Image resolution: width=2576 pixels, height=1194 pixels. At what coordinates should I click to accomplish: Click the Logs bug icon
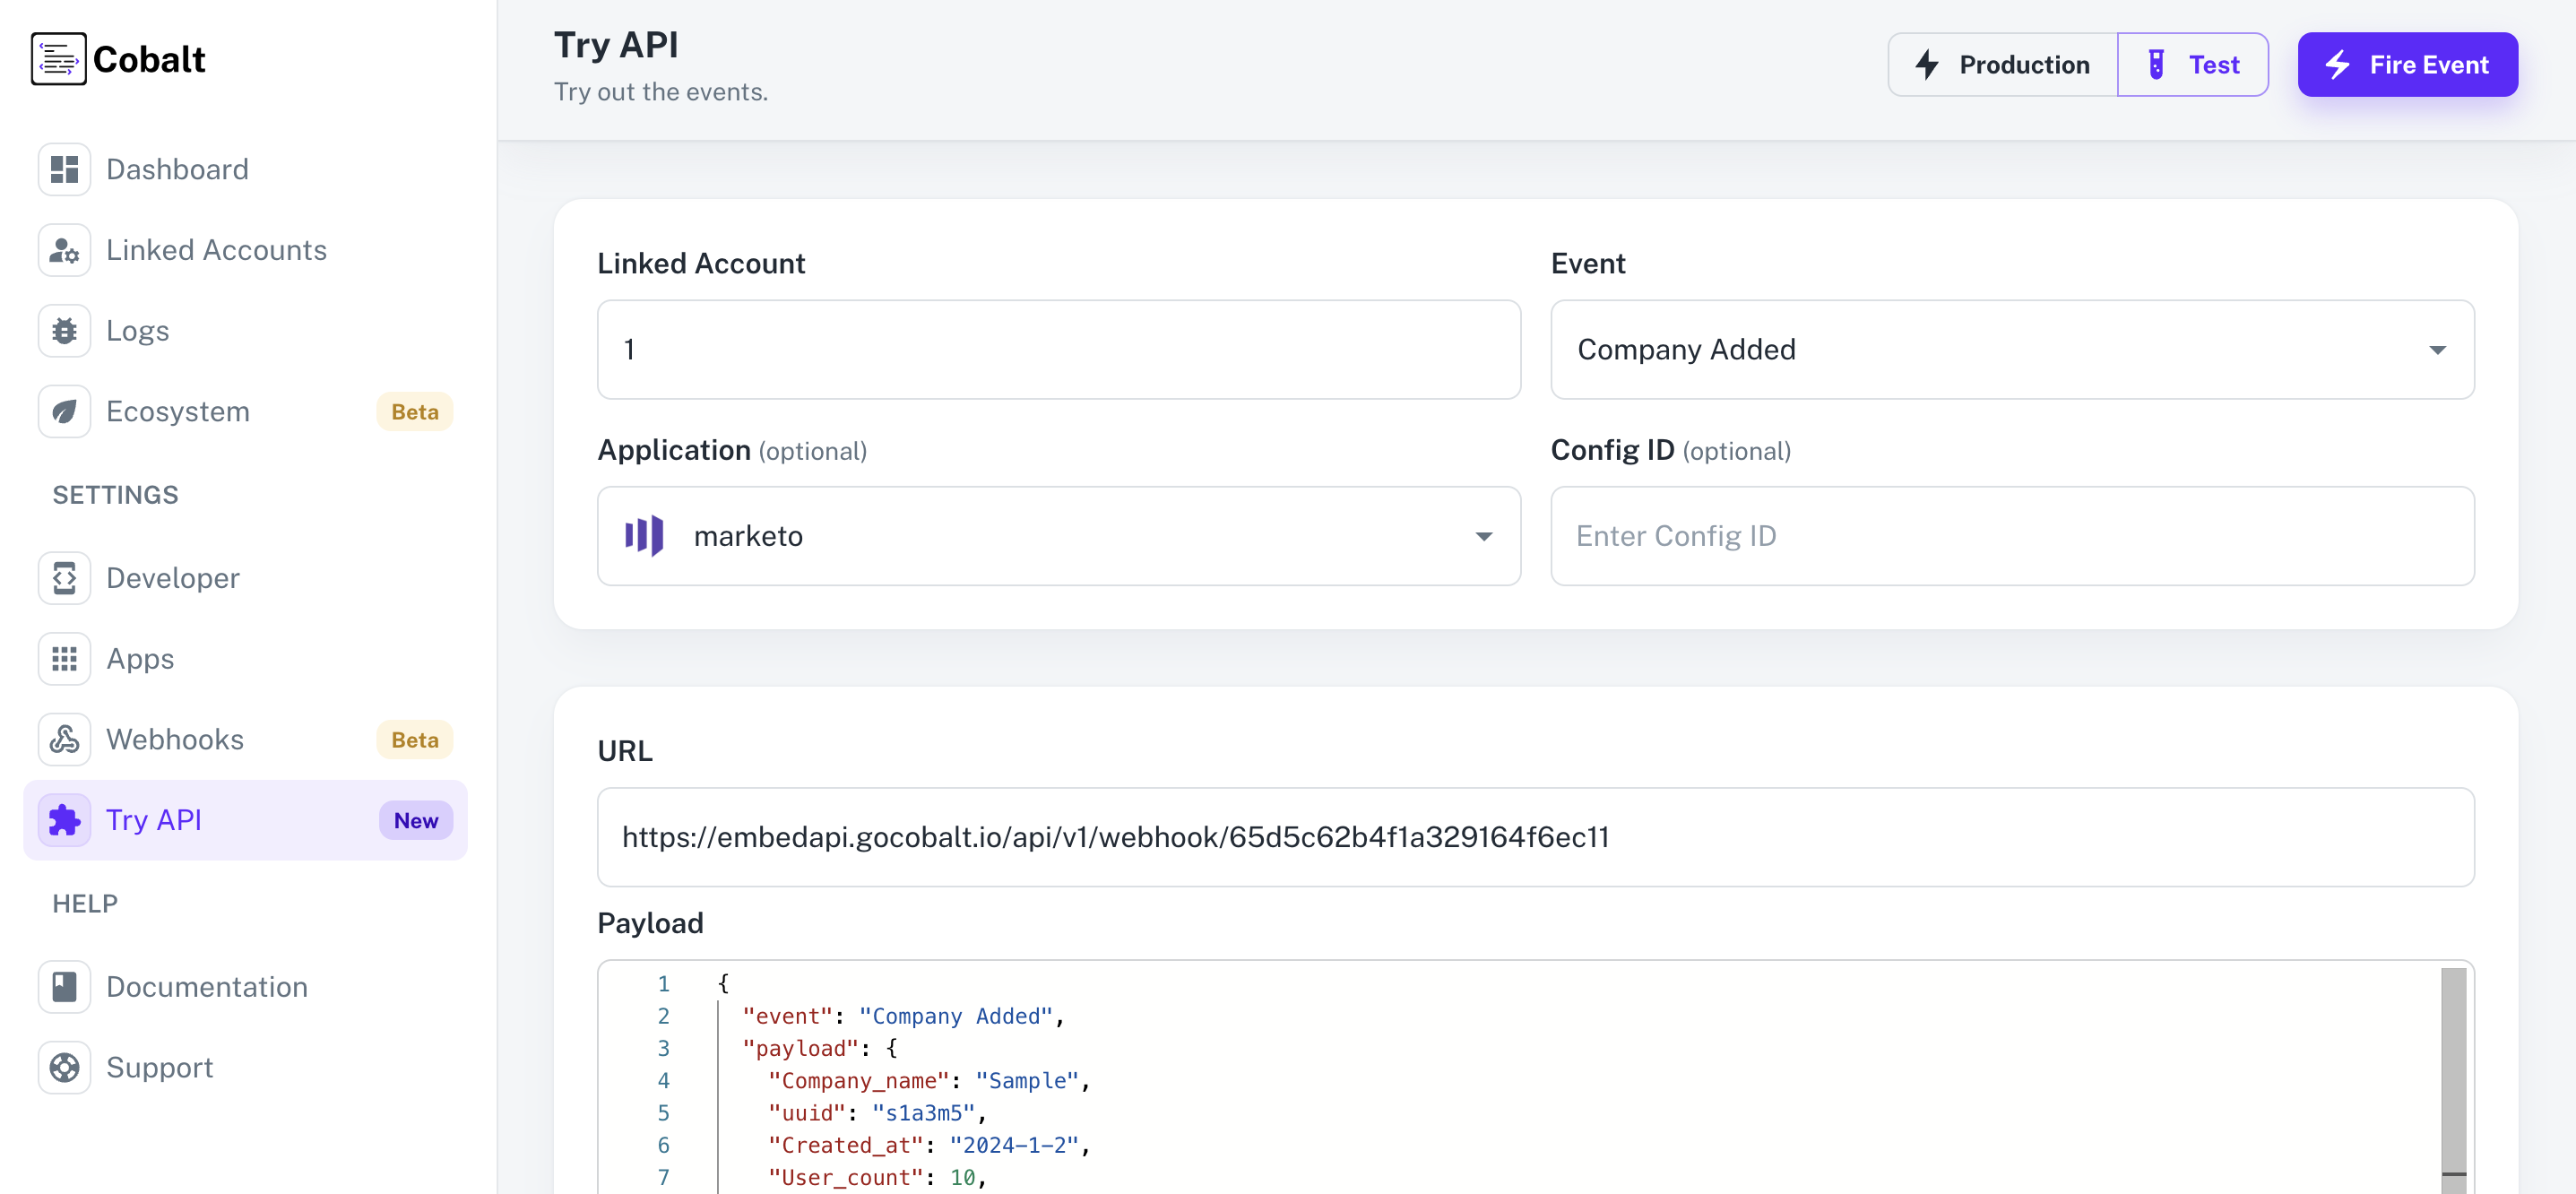[x=64, y=331]
